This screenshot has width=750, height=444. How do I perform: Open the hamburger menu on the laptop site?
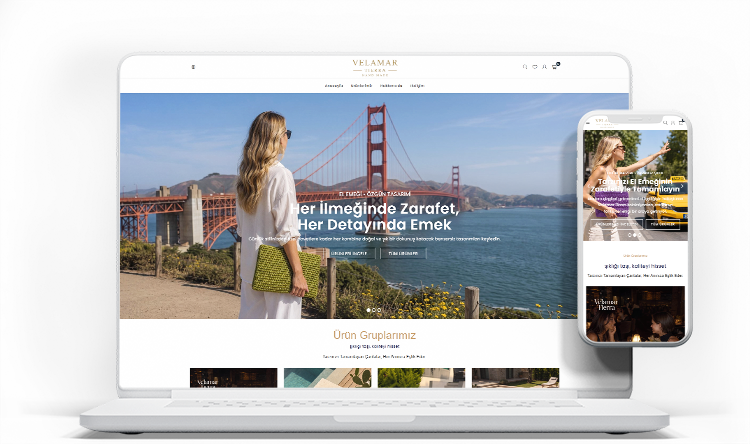tap(193, 67)
